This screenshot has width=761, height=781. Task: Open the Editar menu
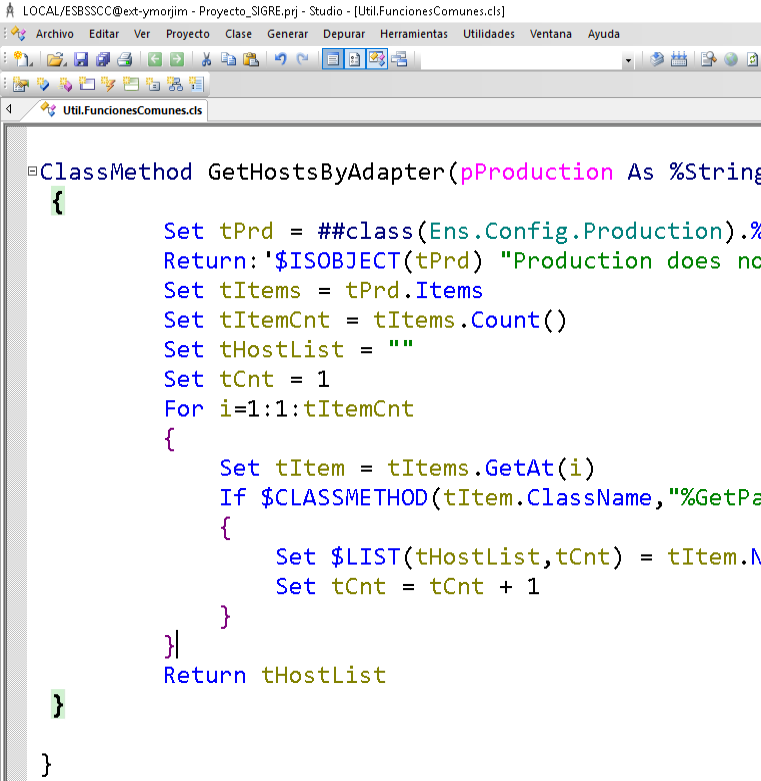tap(104, 34)
